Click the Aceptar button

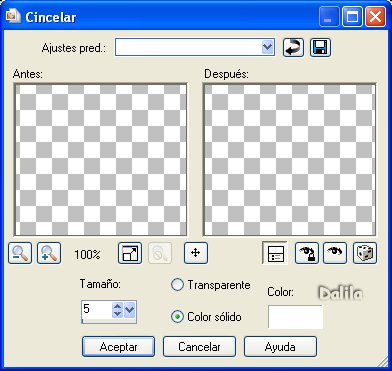pyautogui.click(x=118, y=347)
